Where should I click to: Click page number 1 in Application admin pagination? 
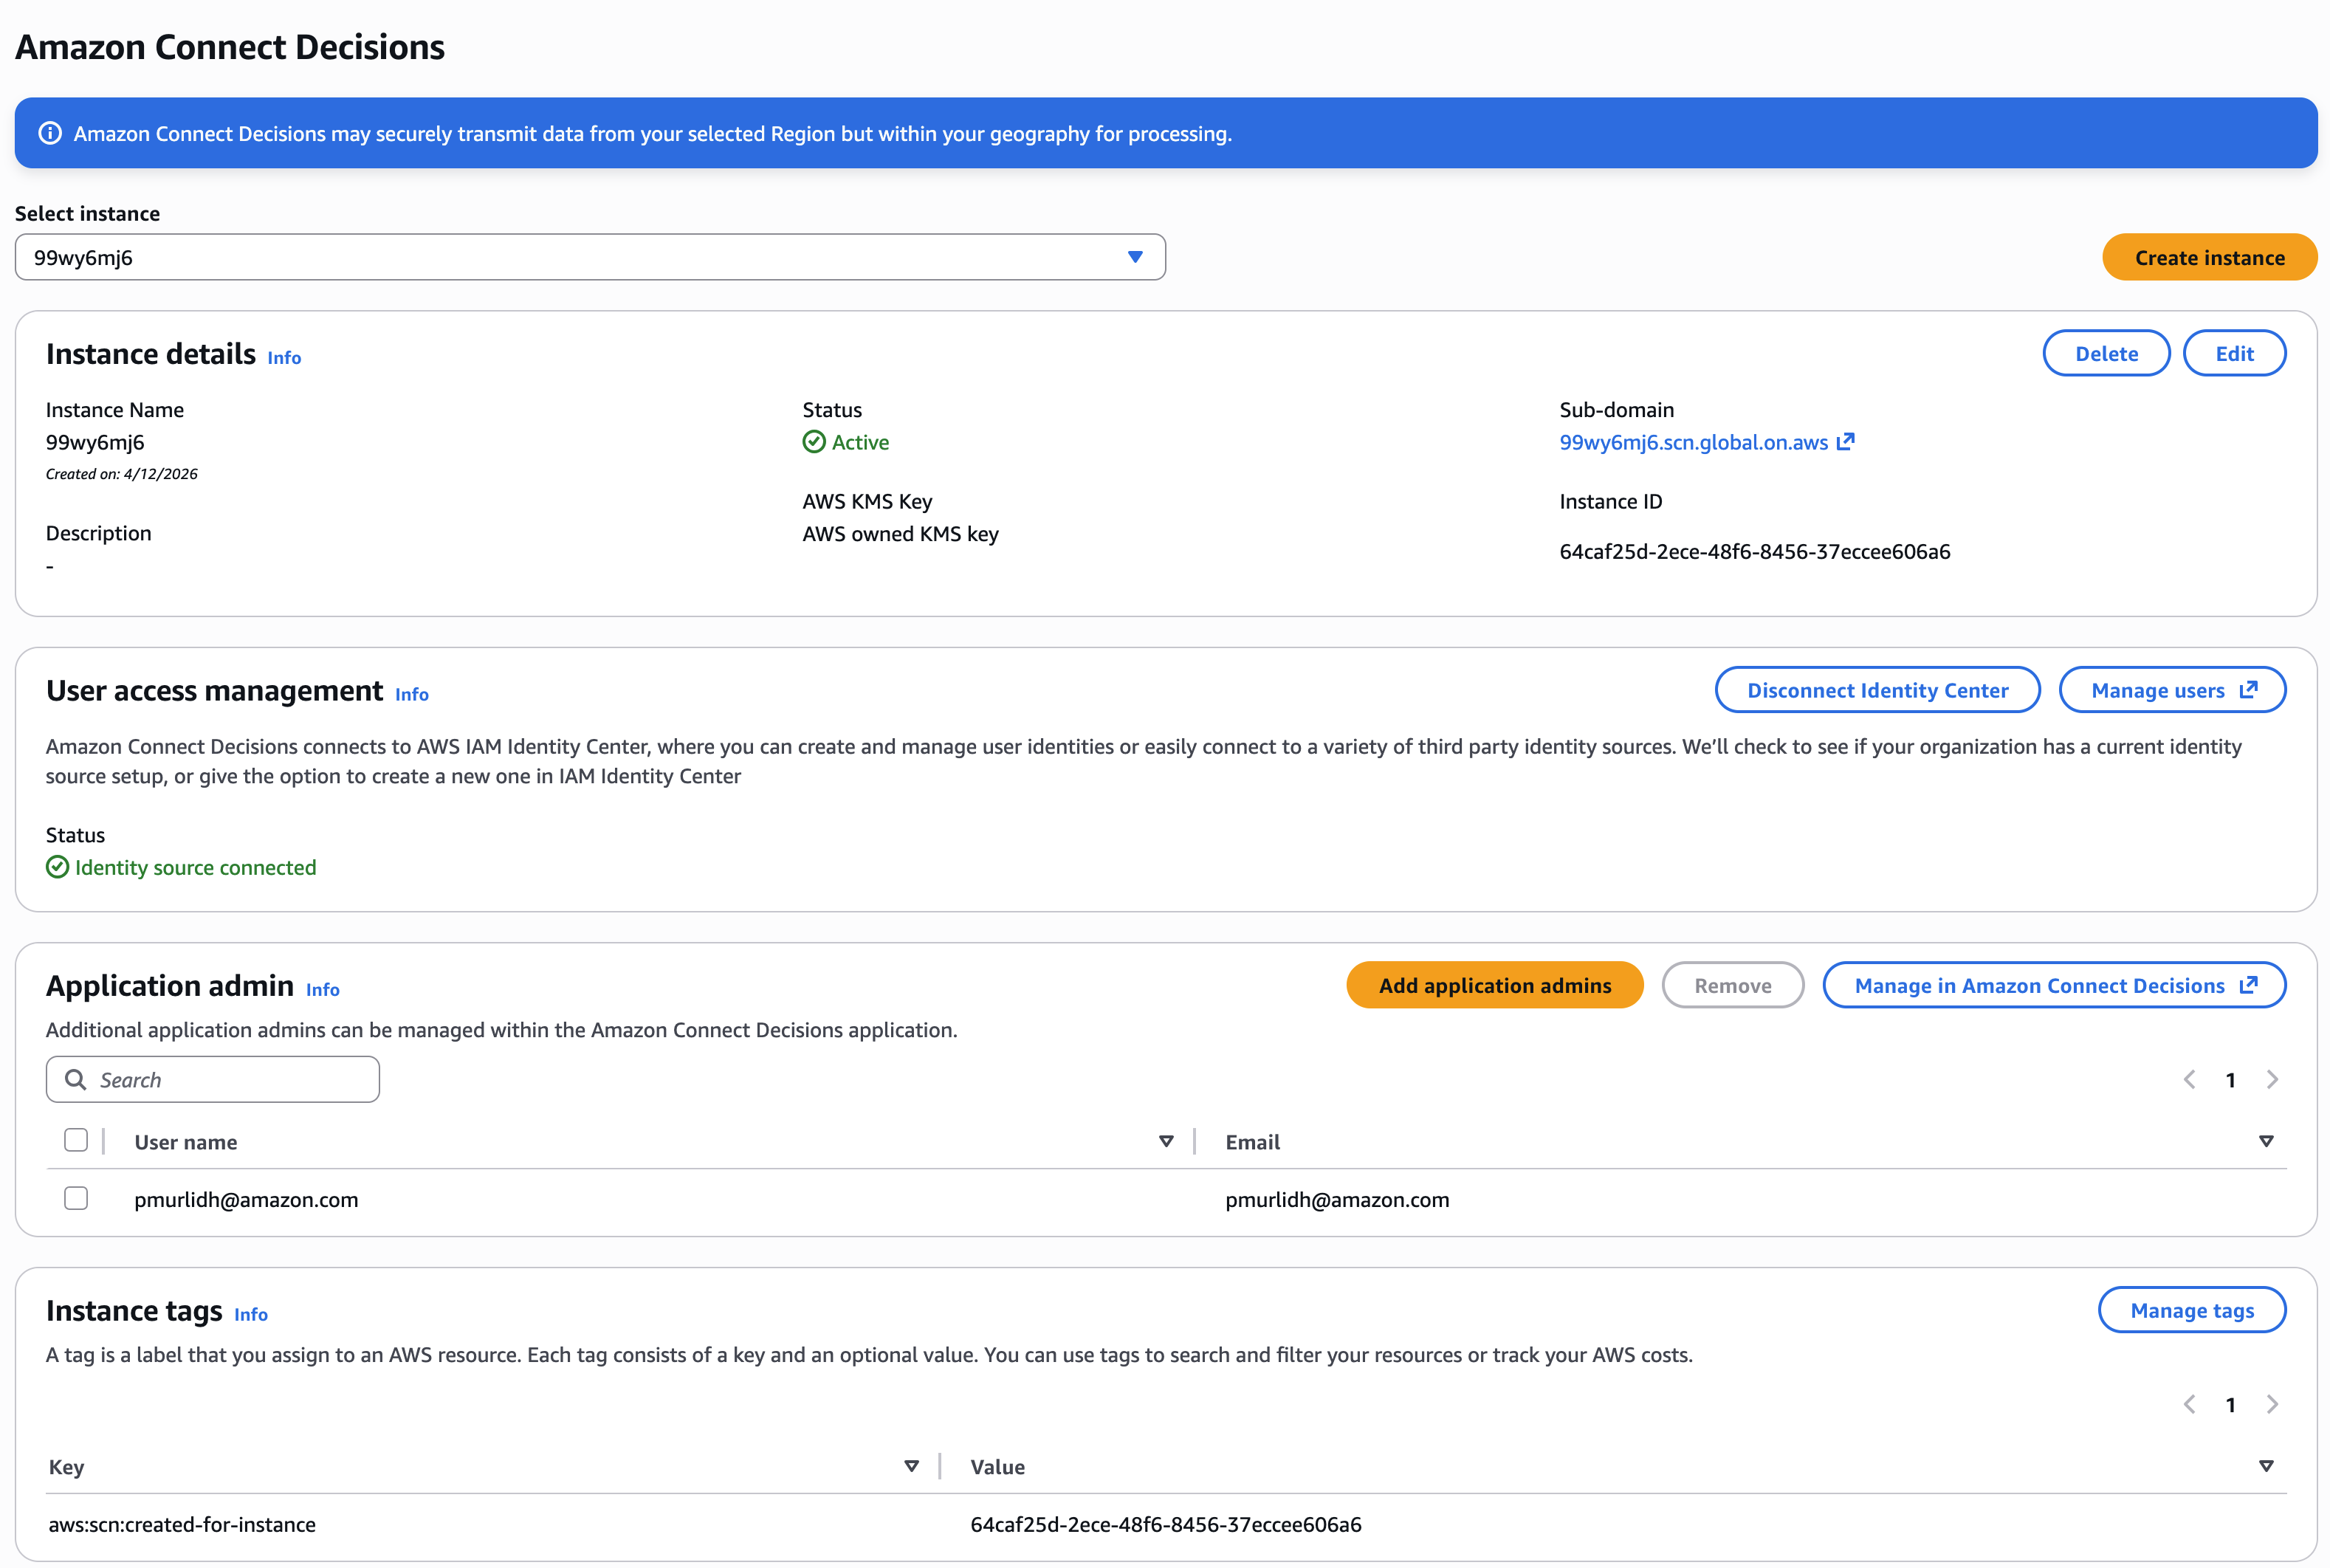click(2230, 1080)
